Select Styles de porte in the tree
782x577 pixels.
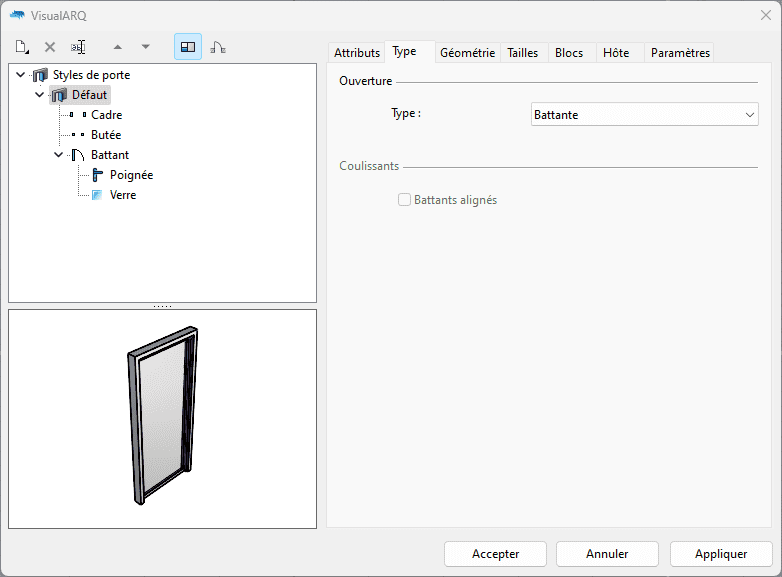[92, 75]
